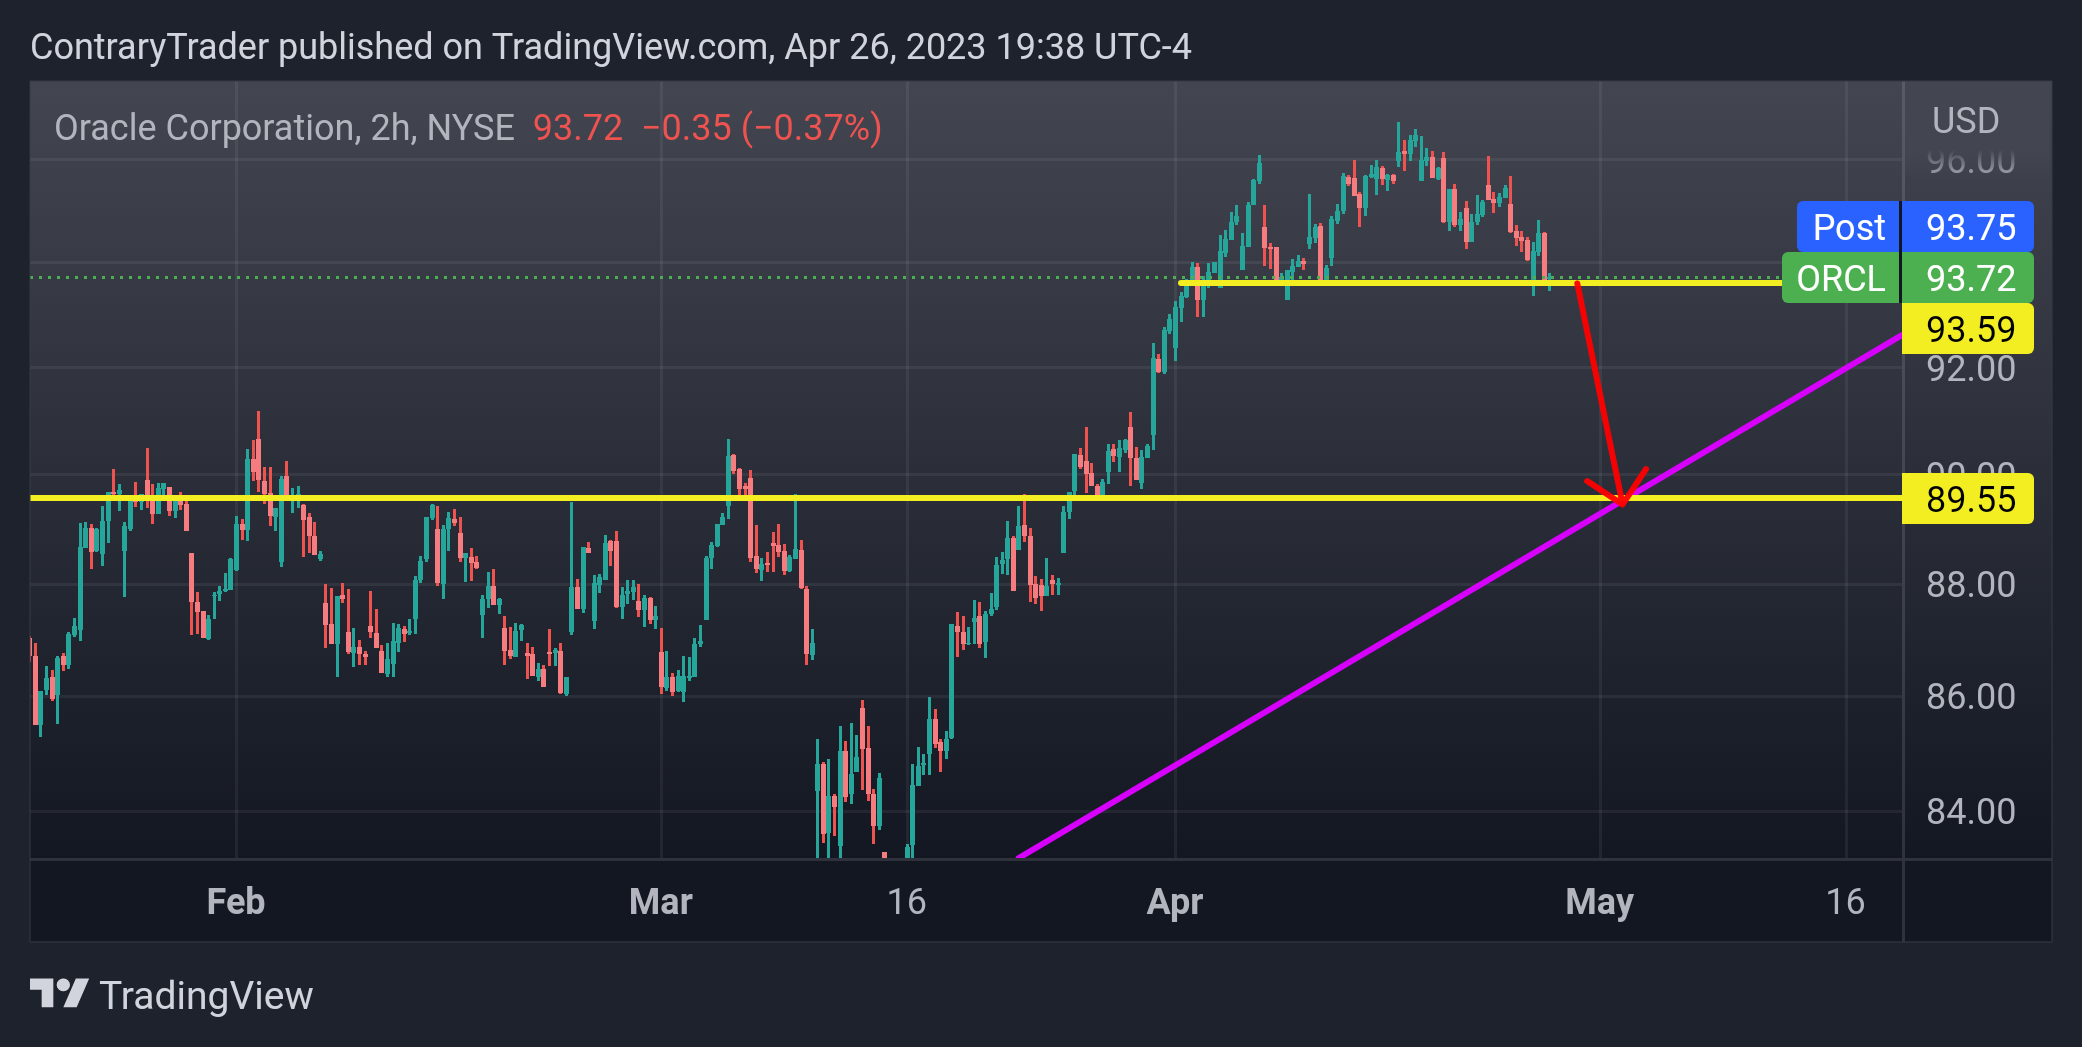This screenshot has height=1047, width=2082.
Task: Click the yellow 93.59 price label
Action: tap(1968, 329)
